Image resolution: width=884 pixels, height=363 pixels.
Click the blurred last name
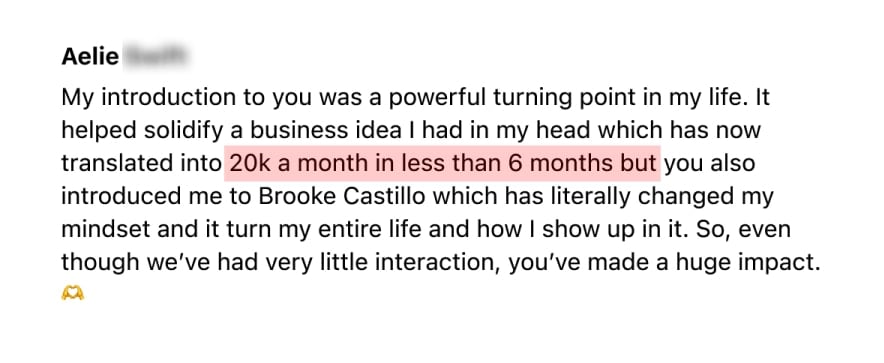(156, 56)
